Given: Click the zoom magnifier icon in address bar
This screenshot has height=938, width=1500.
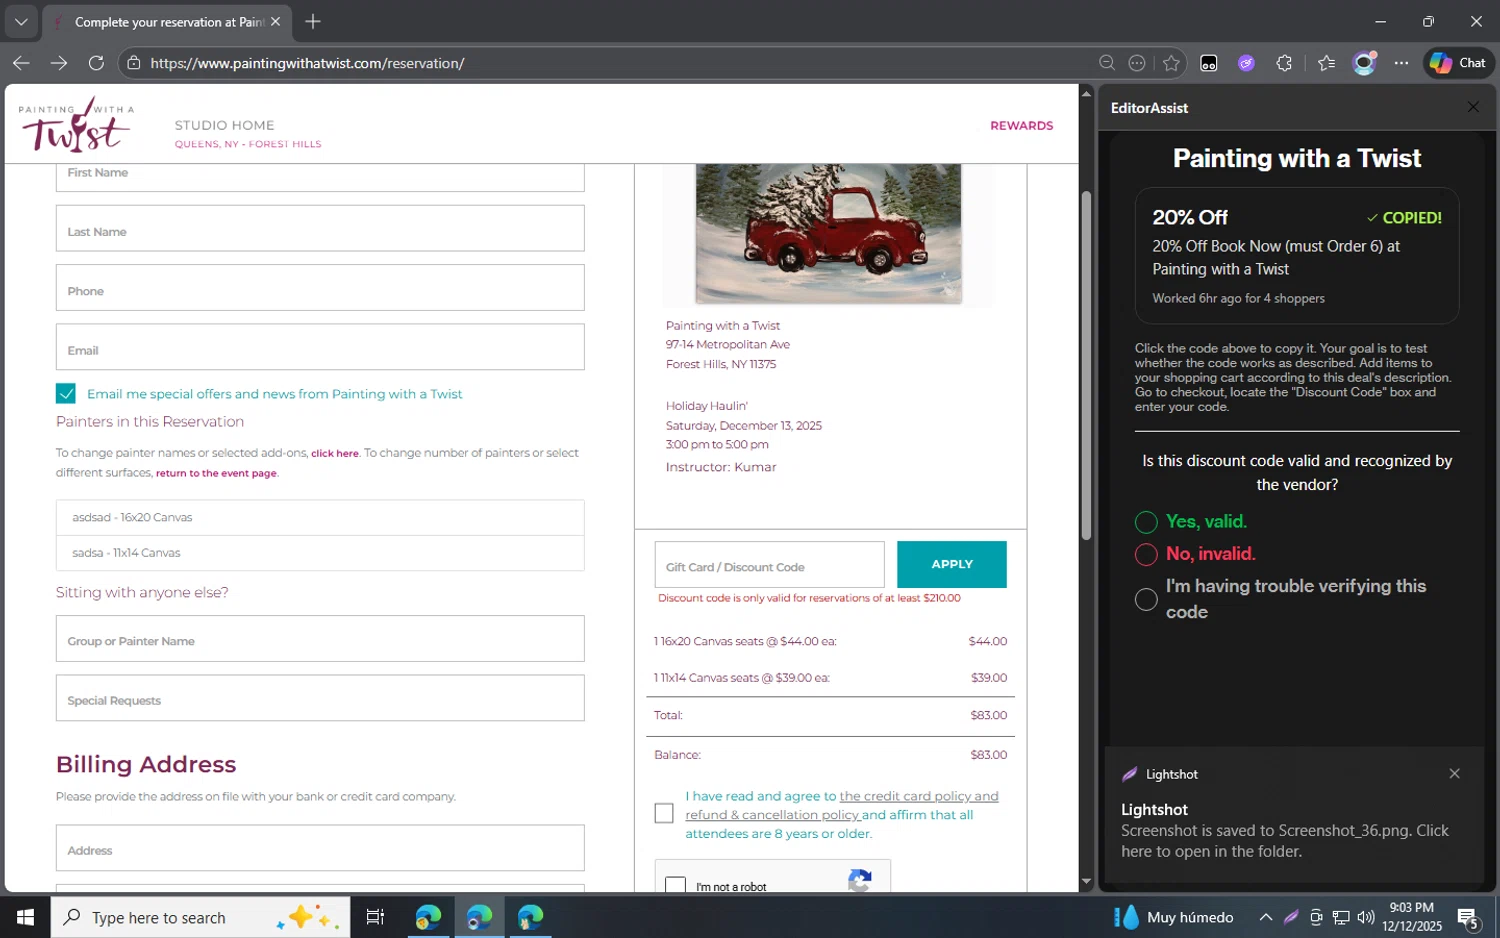Looking at the screenshot, I should pos(1106,63).
